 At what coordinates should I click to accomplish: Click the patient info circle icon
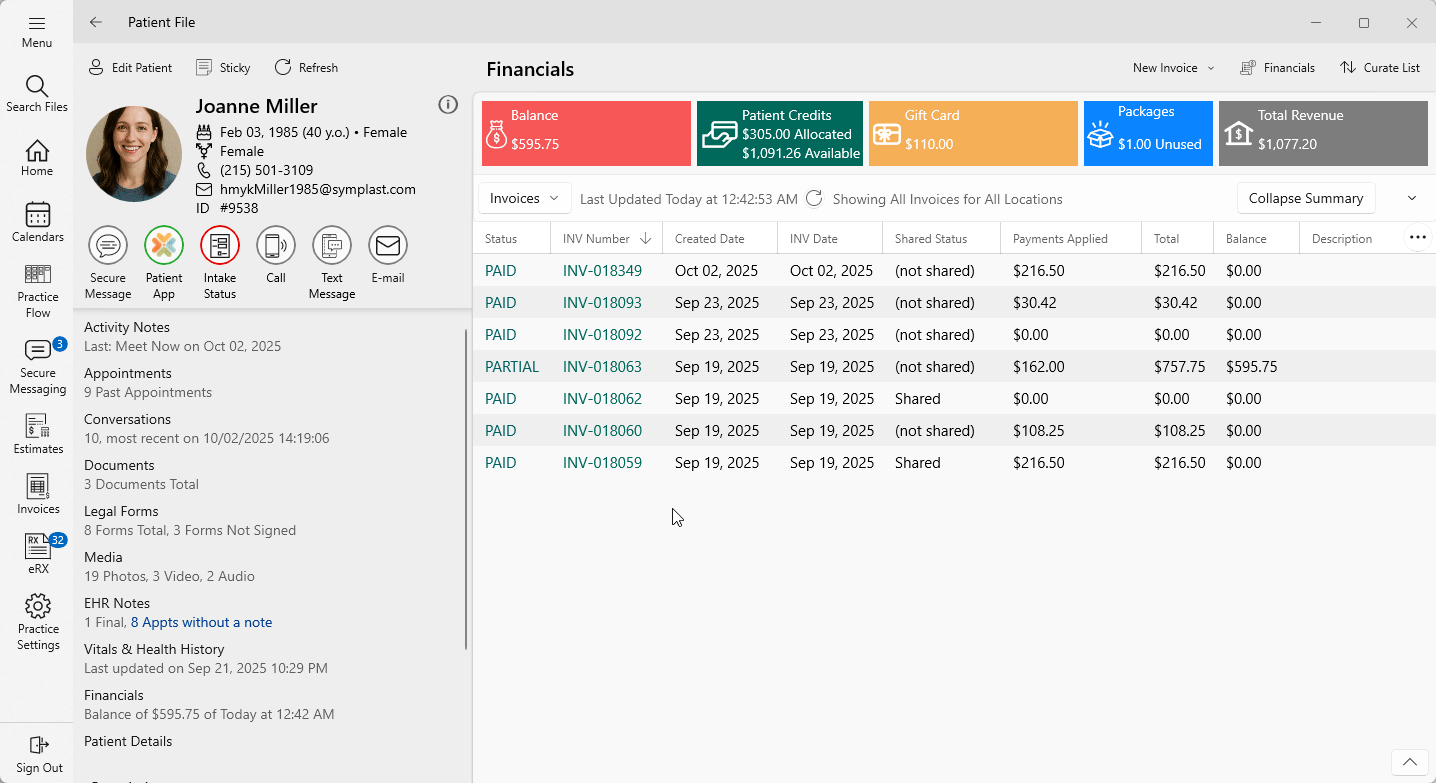pyautogui.click(x=448, y=105)
